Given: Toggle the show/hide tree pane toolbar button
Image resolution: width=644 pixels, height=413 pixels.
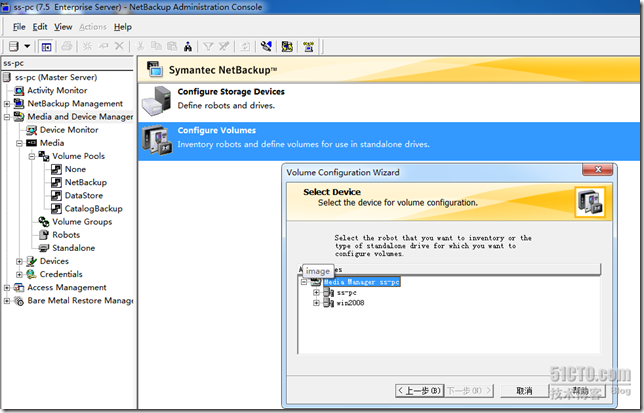Looking at the screenshot, I should pyautogui.click(x=46, y=47).
